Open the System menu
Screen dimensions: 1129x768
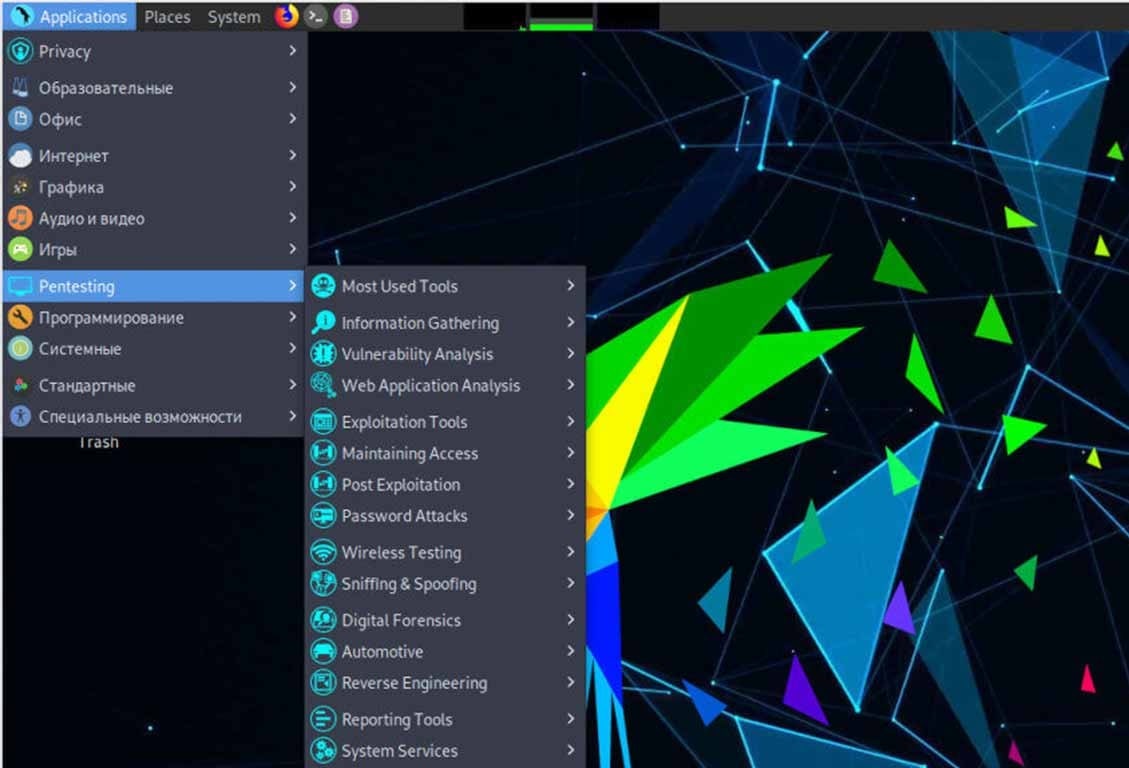tap(234, 17)
